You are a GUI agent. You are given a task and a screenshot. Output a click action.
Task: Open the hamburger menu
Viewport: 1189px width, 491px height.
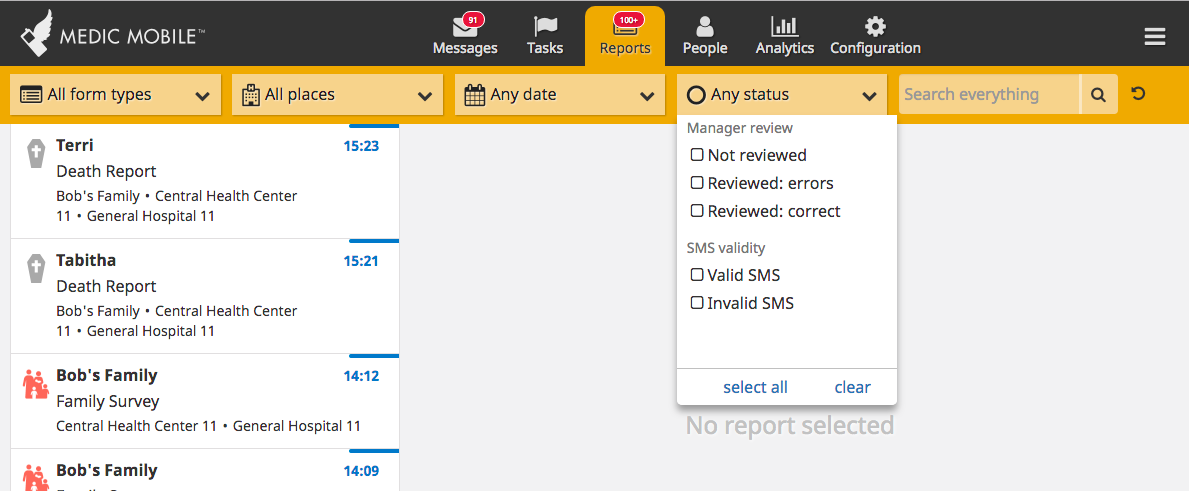(x=1155, y=36)
